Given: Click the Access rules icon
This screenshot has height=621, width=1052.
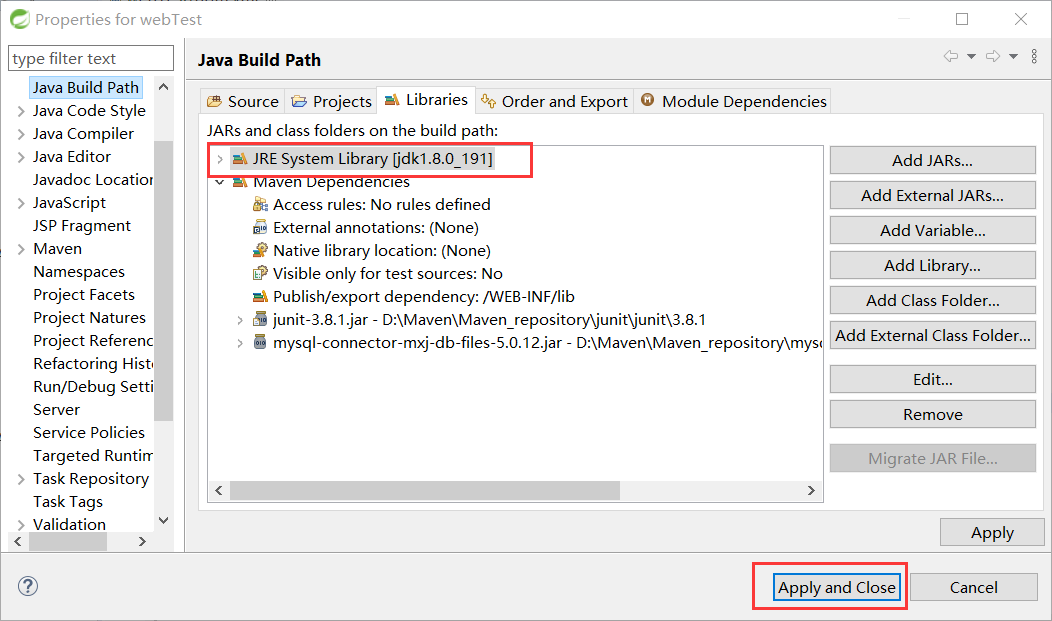Looking at the screenshot, I should pos(260,204).
